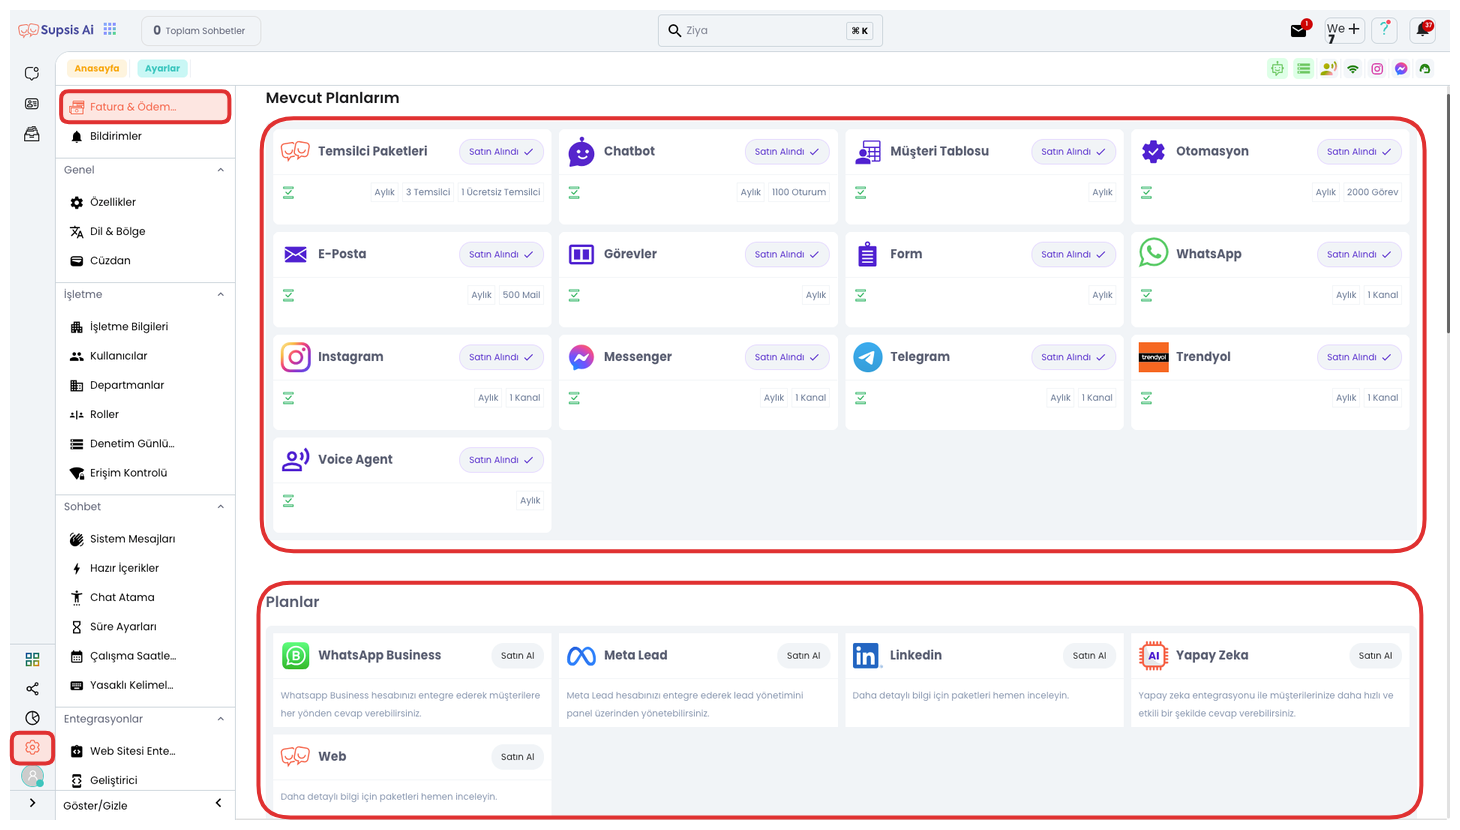1460x830 pixels.
Task: Click the wifi status icon in toolbar
Action: pos(1353,69)
